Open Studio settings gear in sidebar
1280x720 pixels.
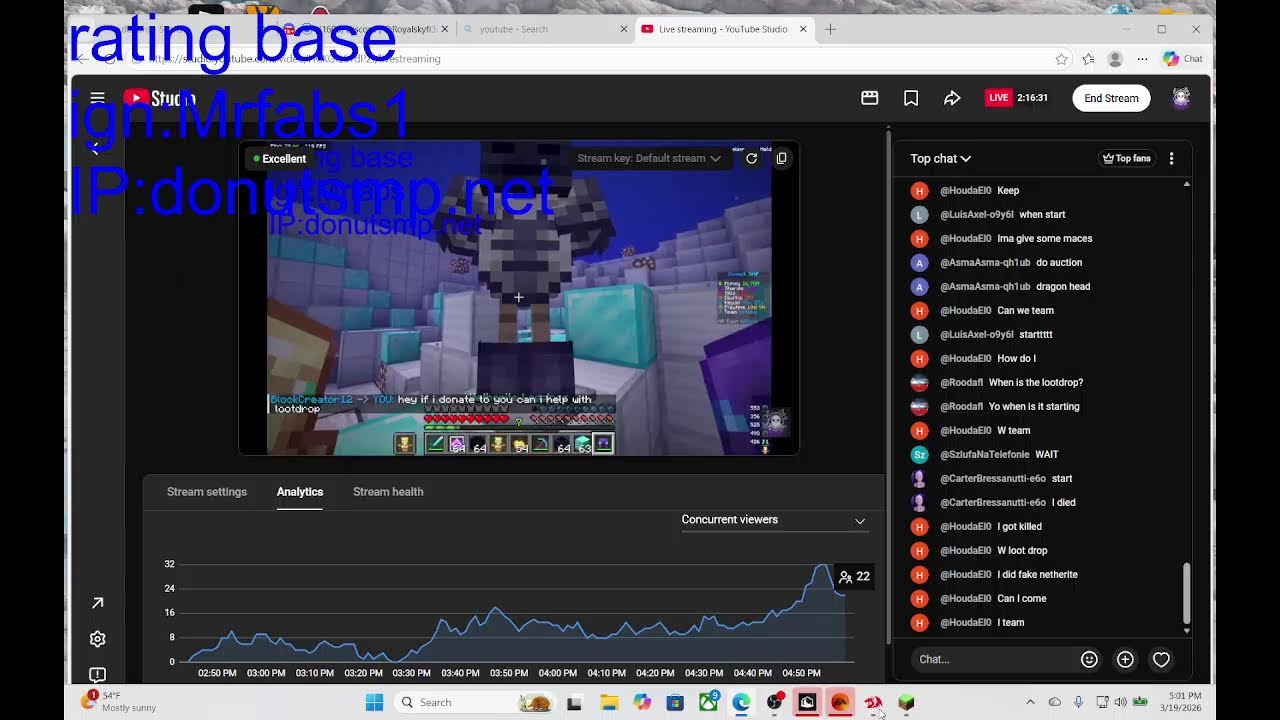tap(97, 639)
